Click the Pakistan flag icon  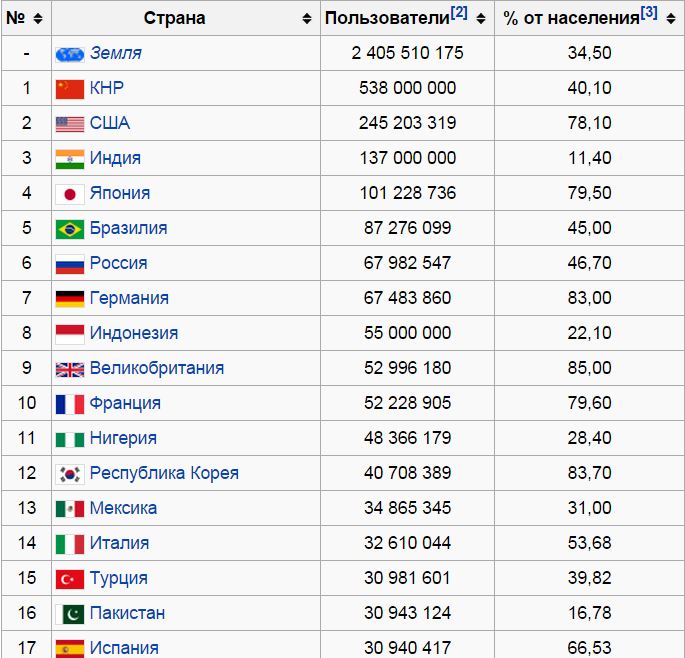point(70,614)
